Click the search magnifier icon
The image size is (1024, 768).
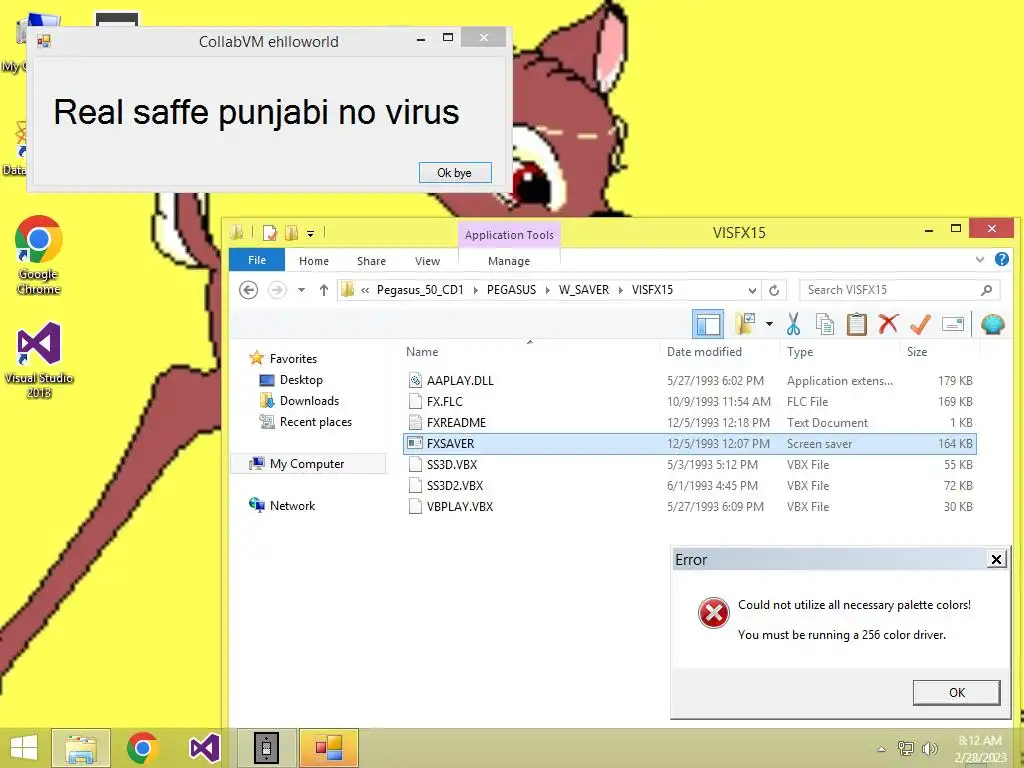pyautogui.click(x=986, y=290)
